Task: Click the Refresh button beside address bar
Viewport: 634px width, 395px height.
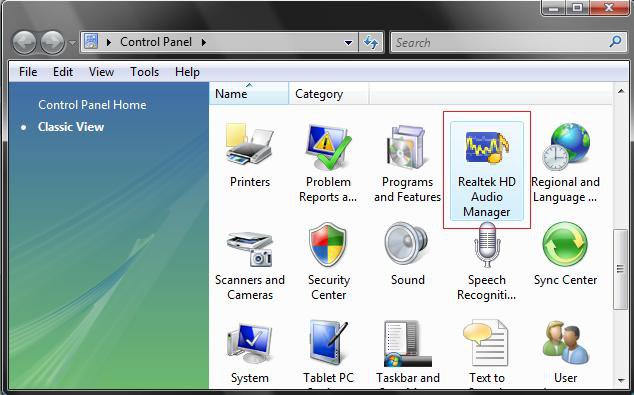Action: (371, 42)
